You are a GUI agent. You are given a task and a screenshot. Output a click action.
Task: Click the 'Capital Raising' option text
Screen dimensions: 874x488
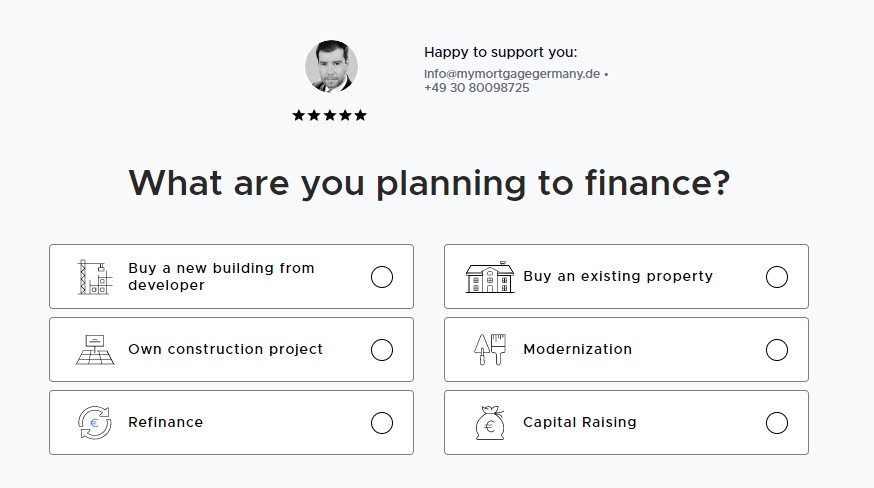[x=579, y=422]
